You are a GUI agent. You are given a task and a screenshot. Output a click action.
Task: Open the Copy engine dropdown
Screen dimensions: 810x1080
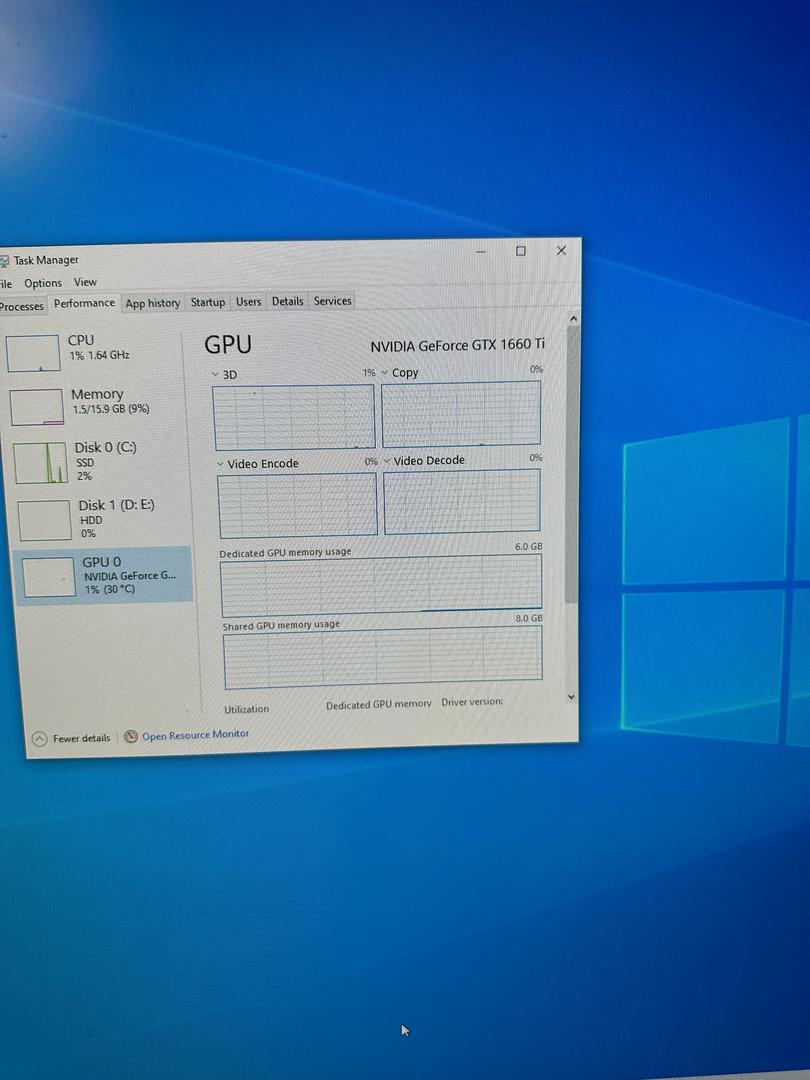point(385,373)
